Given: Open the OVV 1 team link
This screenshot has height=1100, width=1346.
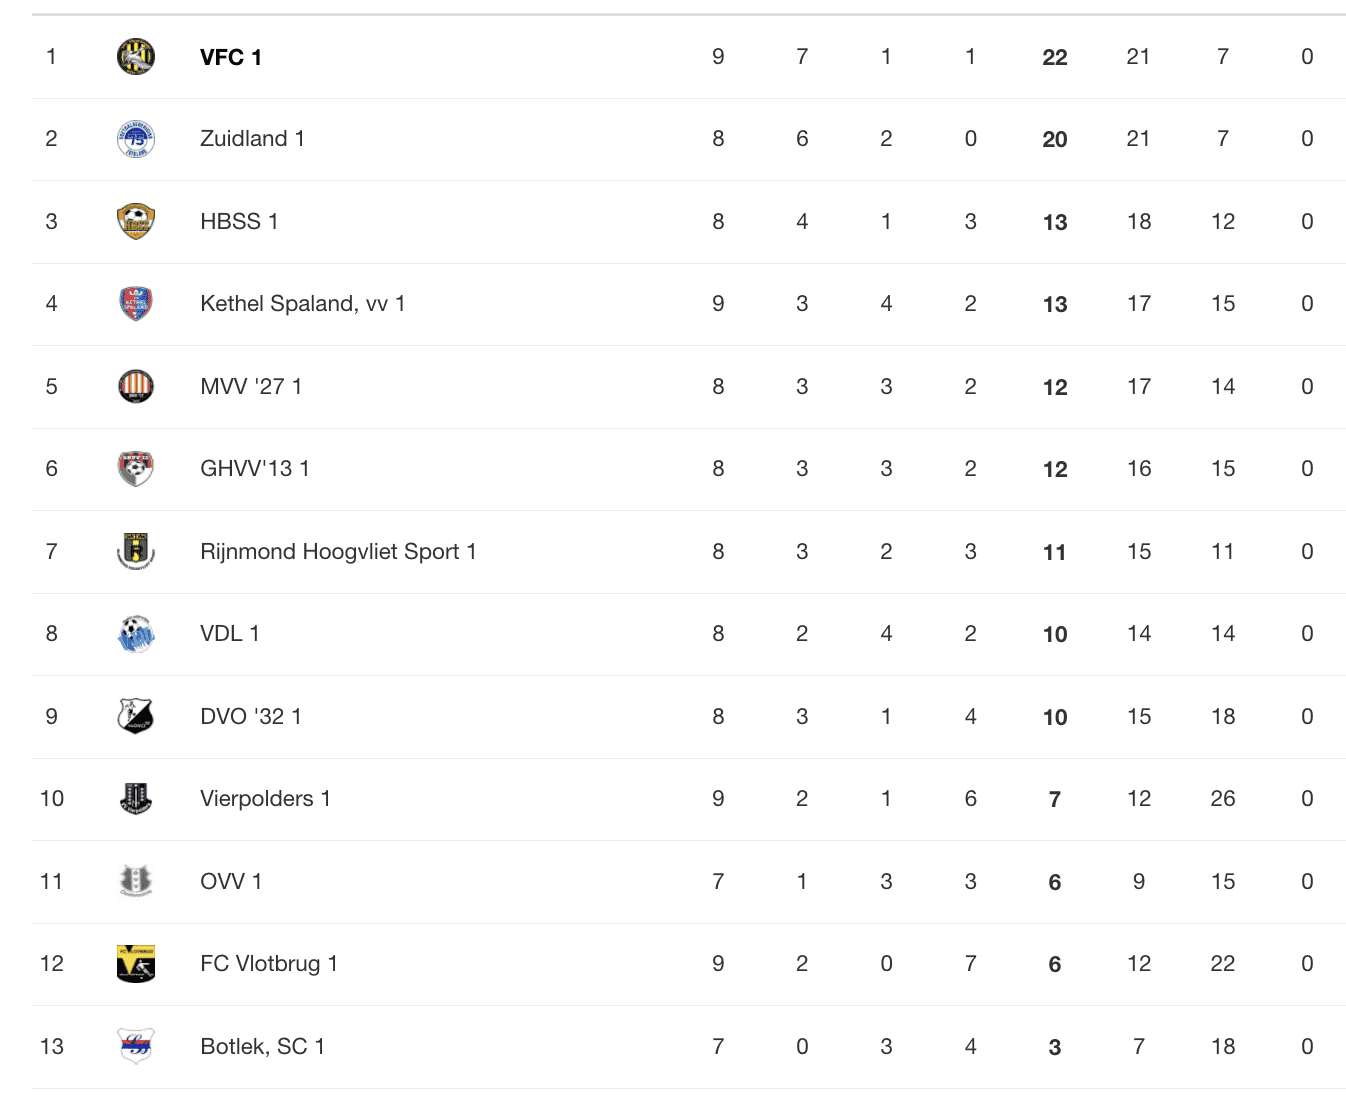Looking at the screenshot, I should [x=231, y=882].
